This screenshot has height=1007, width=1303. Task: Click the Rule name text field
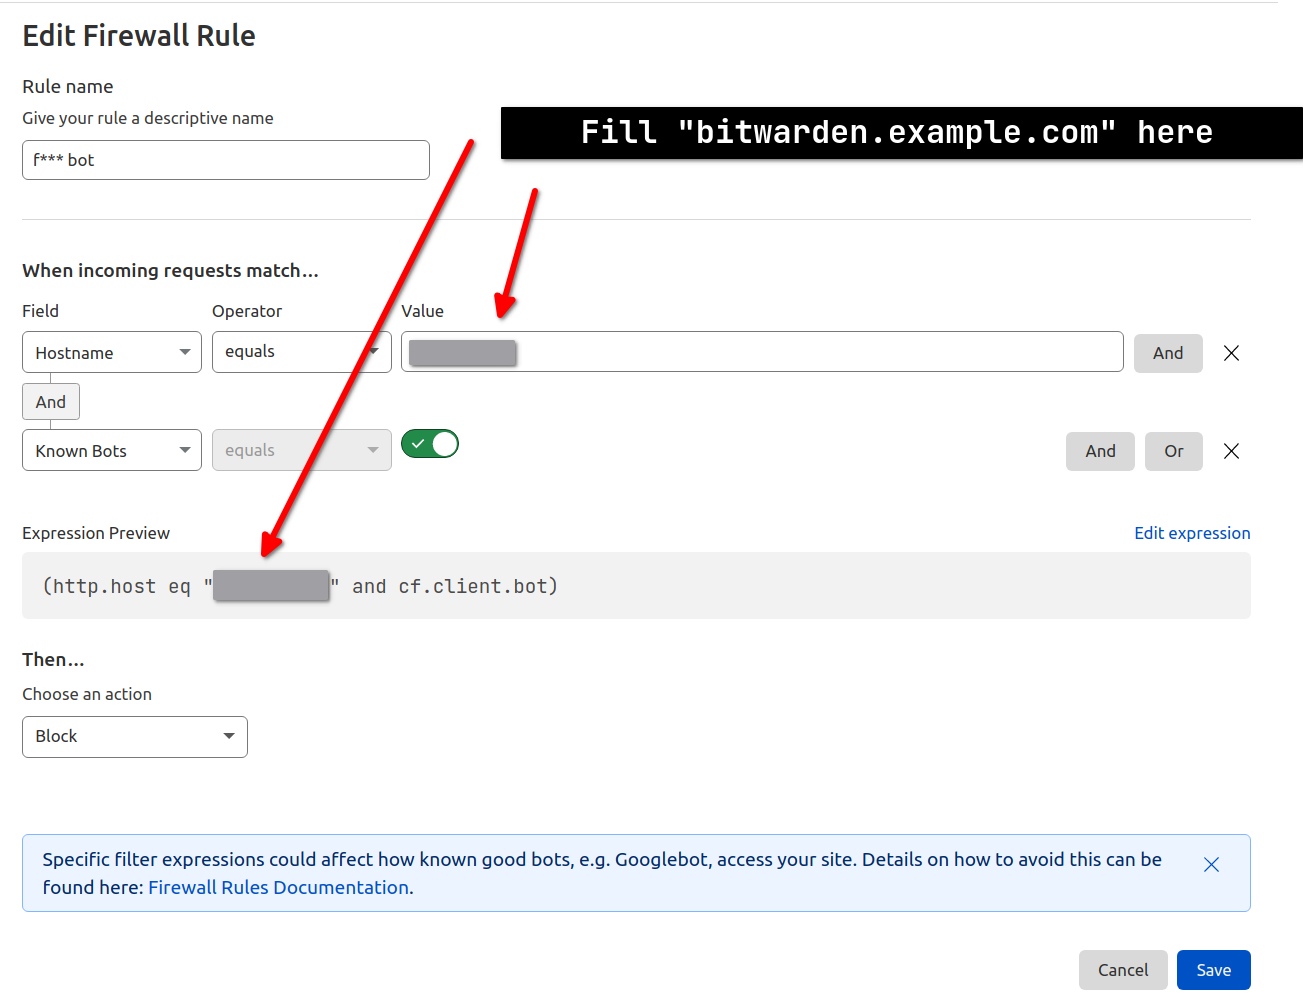[x=226, y=160]
